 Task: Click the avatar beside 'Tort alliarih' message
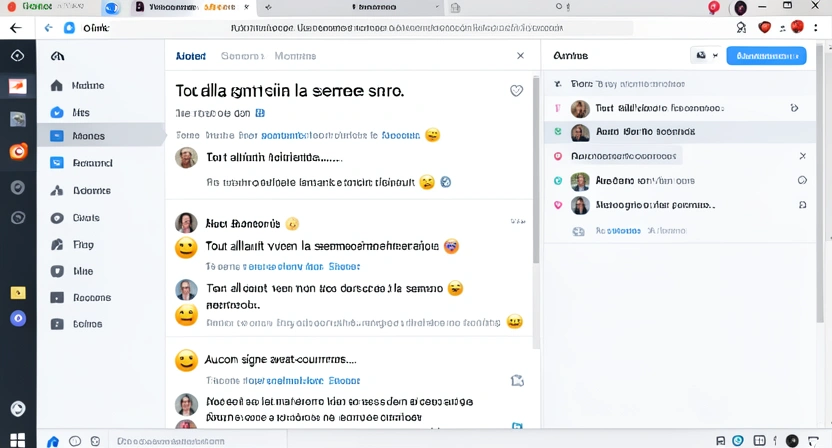click(186, 158)
